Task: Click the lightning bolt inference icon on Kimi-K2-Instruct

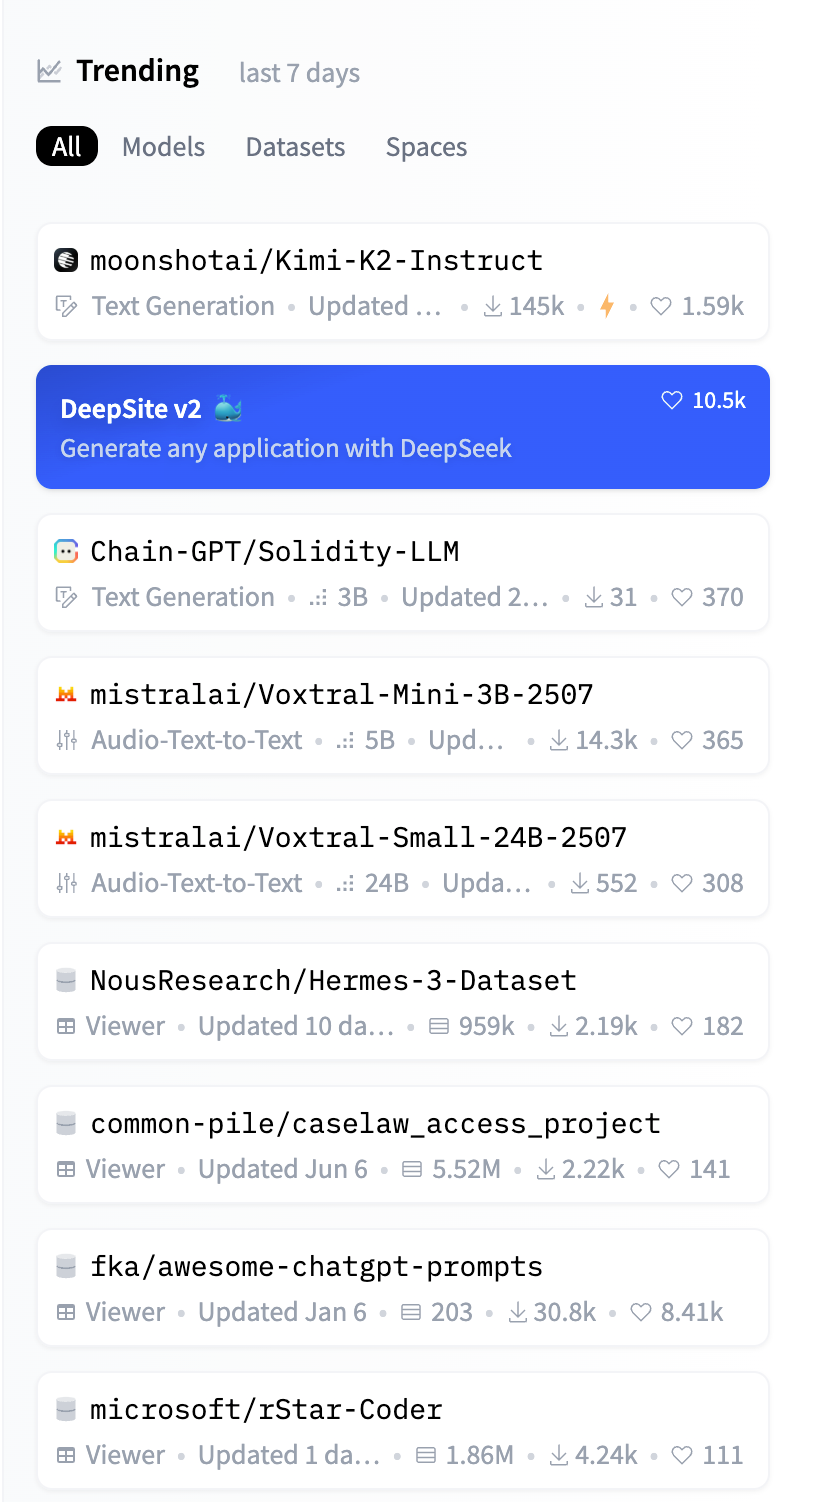Action: 607,307
